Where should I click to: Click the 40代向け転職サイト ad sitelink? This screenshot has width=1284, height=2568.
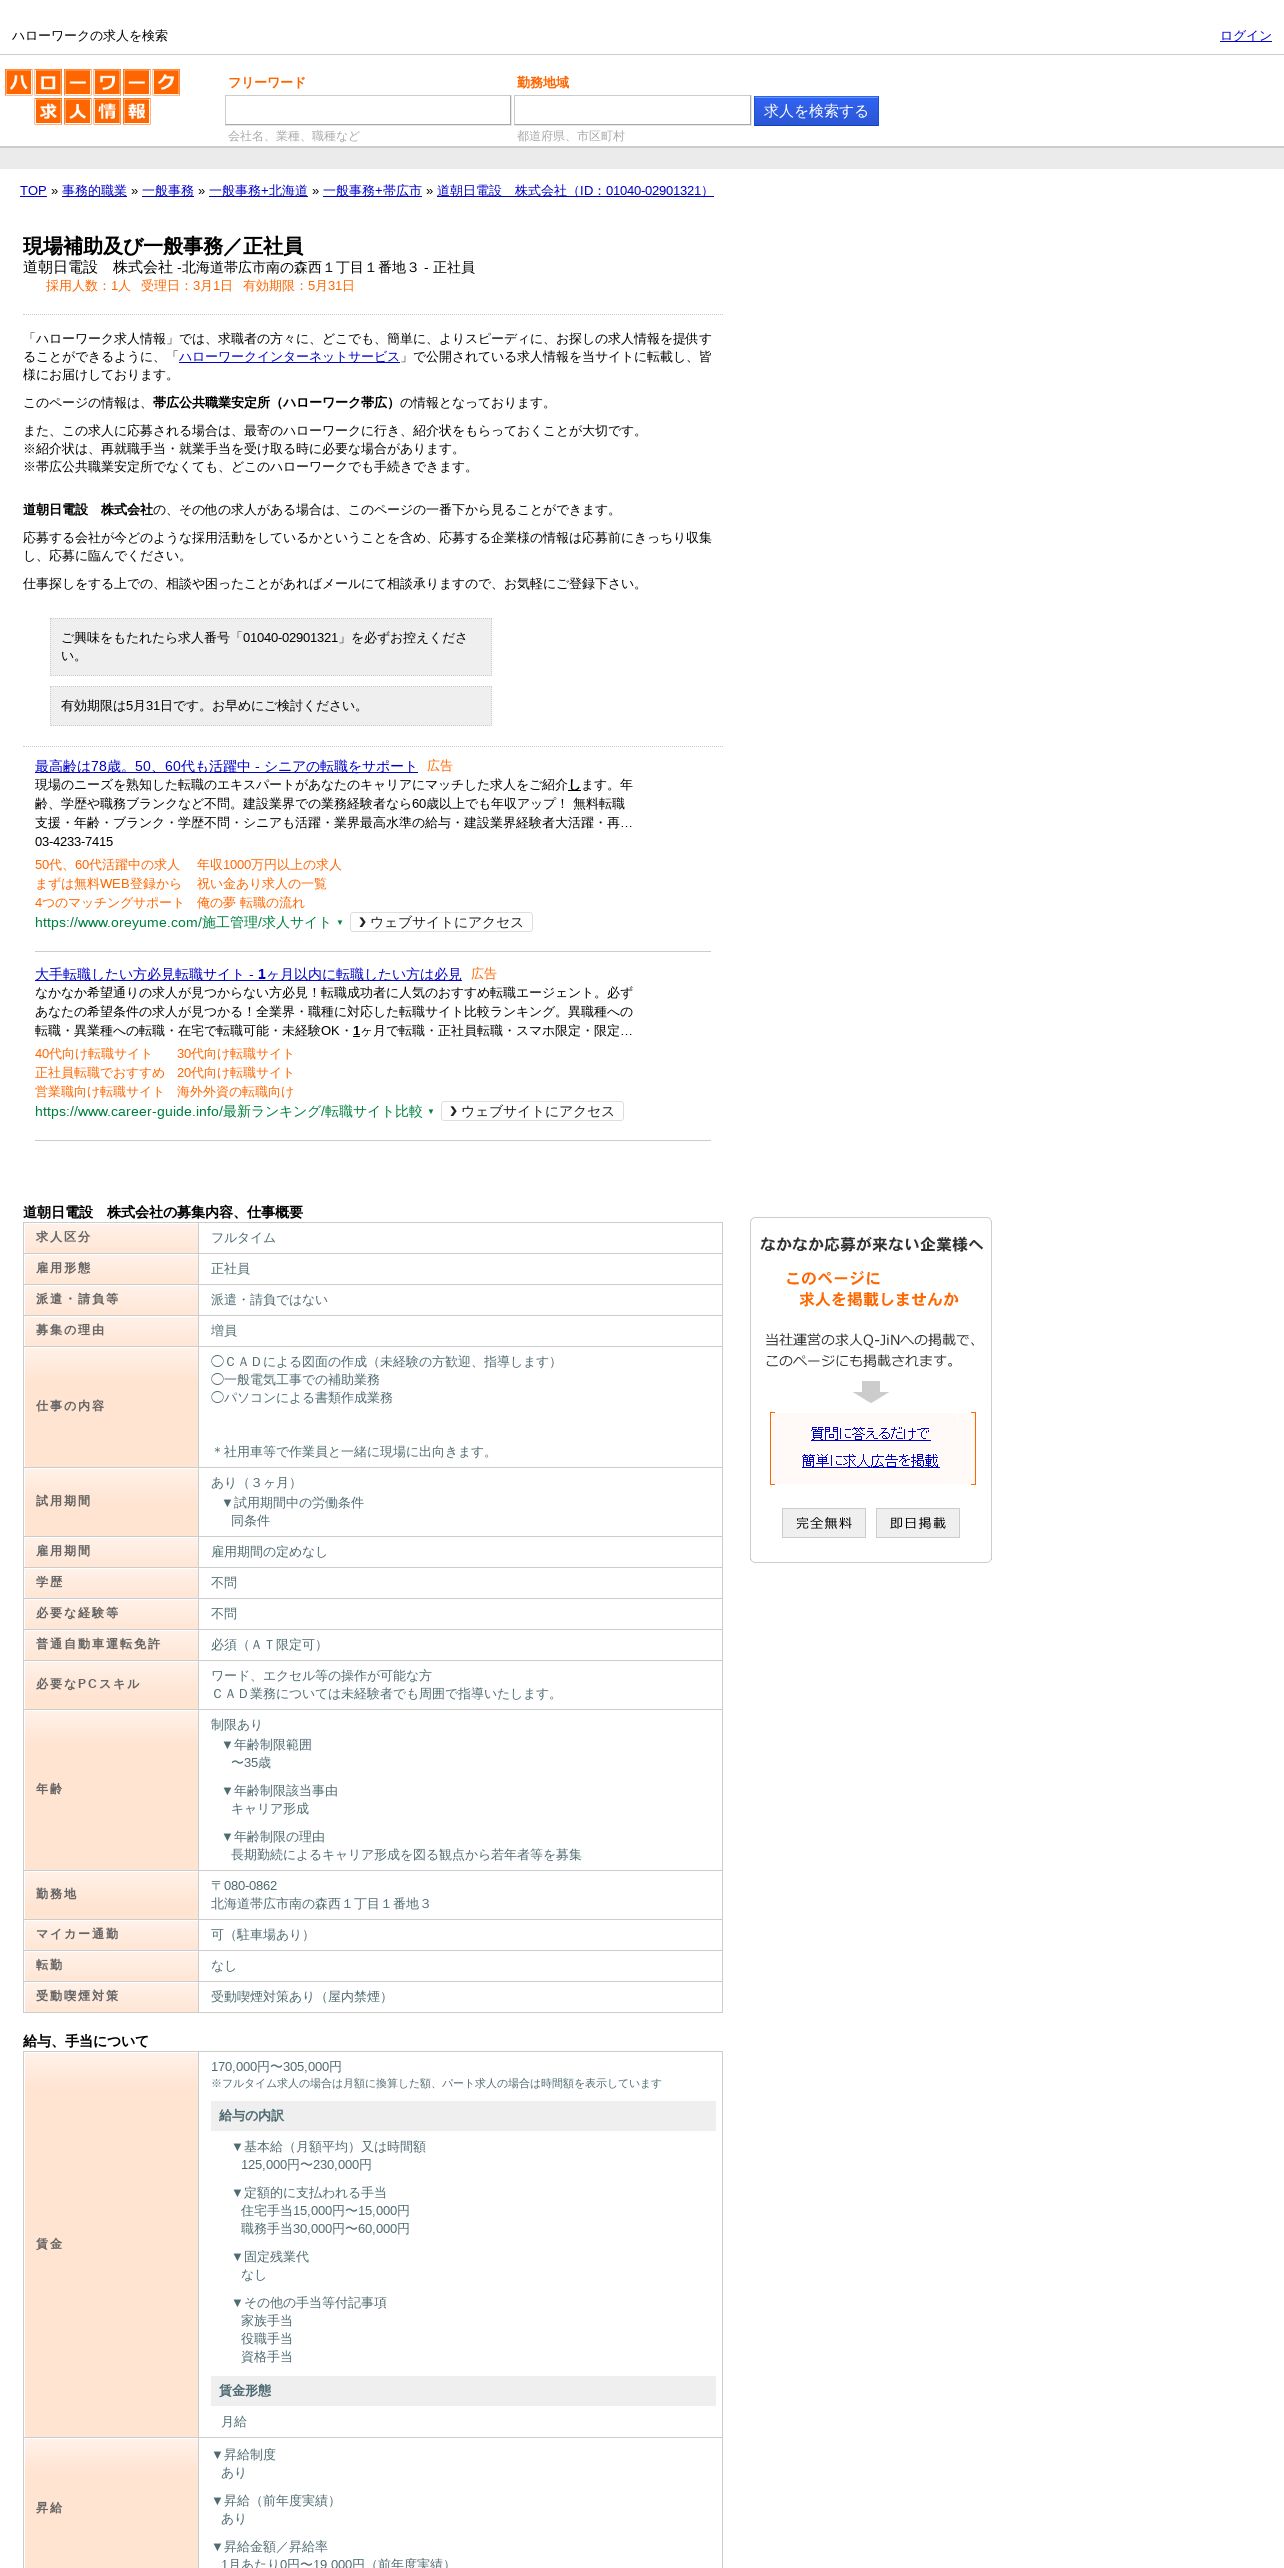tap(93, 1054)
